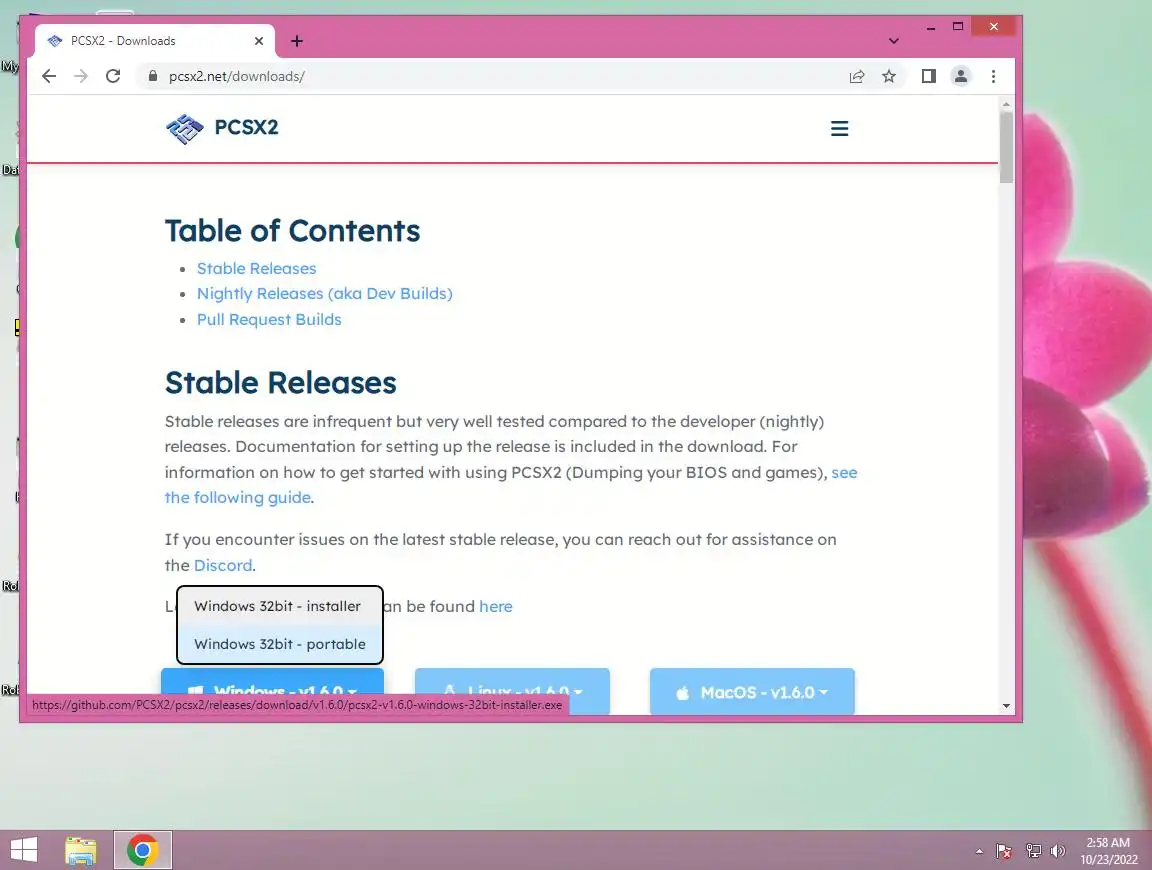Jump to Nightly Releases (aka Dev Builds)
1152x870 pixels.
pyautogui.click(x=325, y=293)
